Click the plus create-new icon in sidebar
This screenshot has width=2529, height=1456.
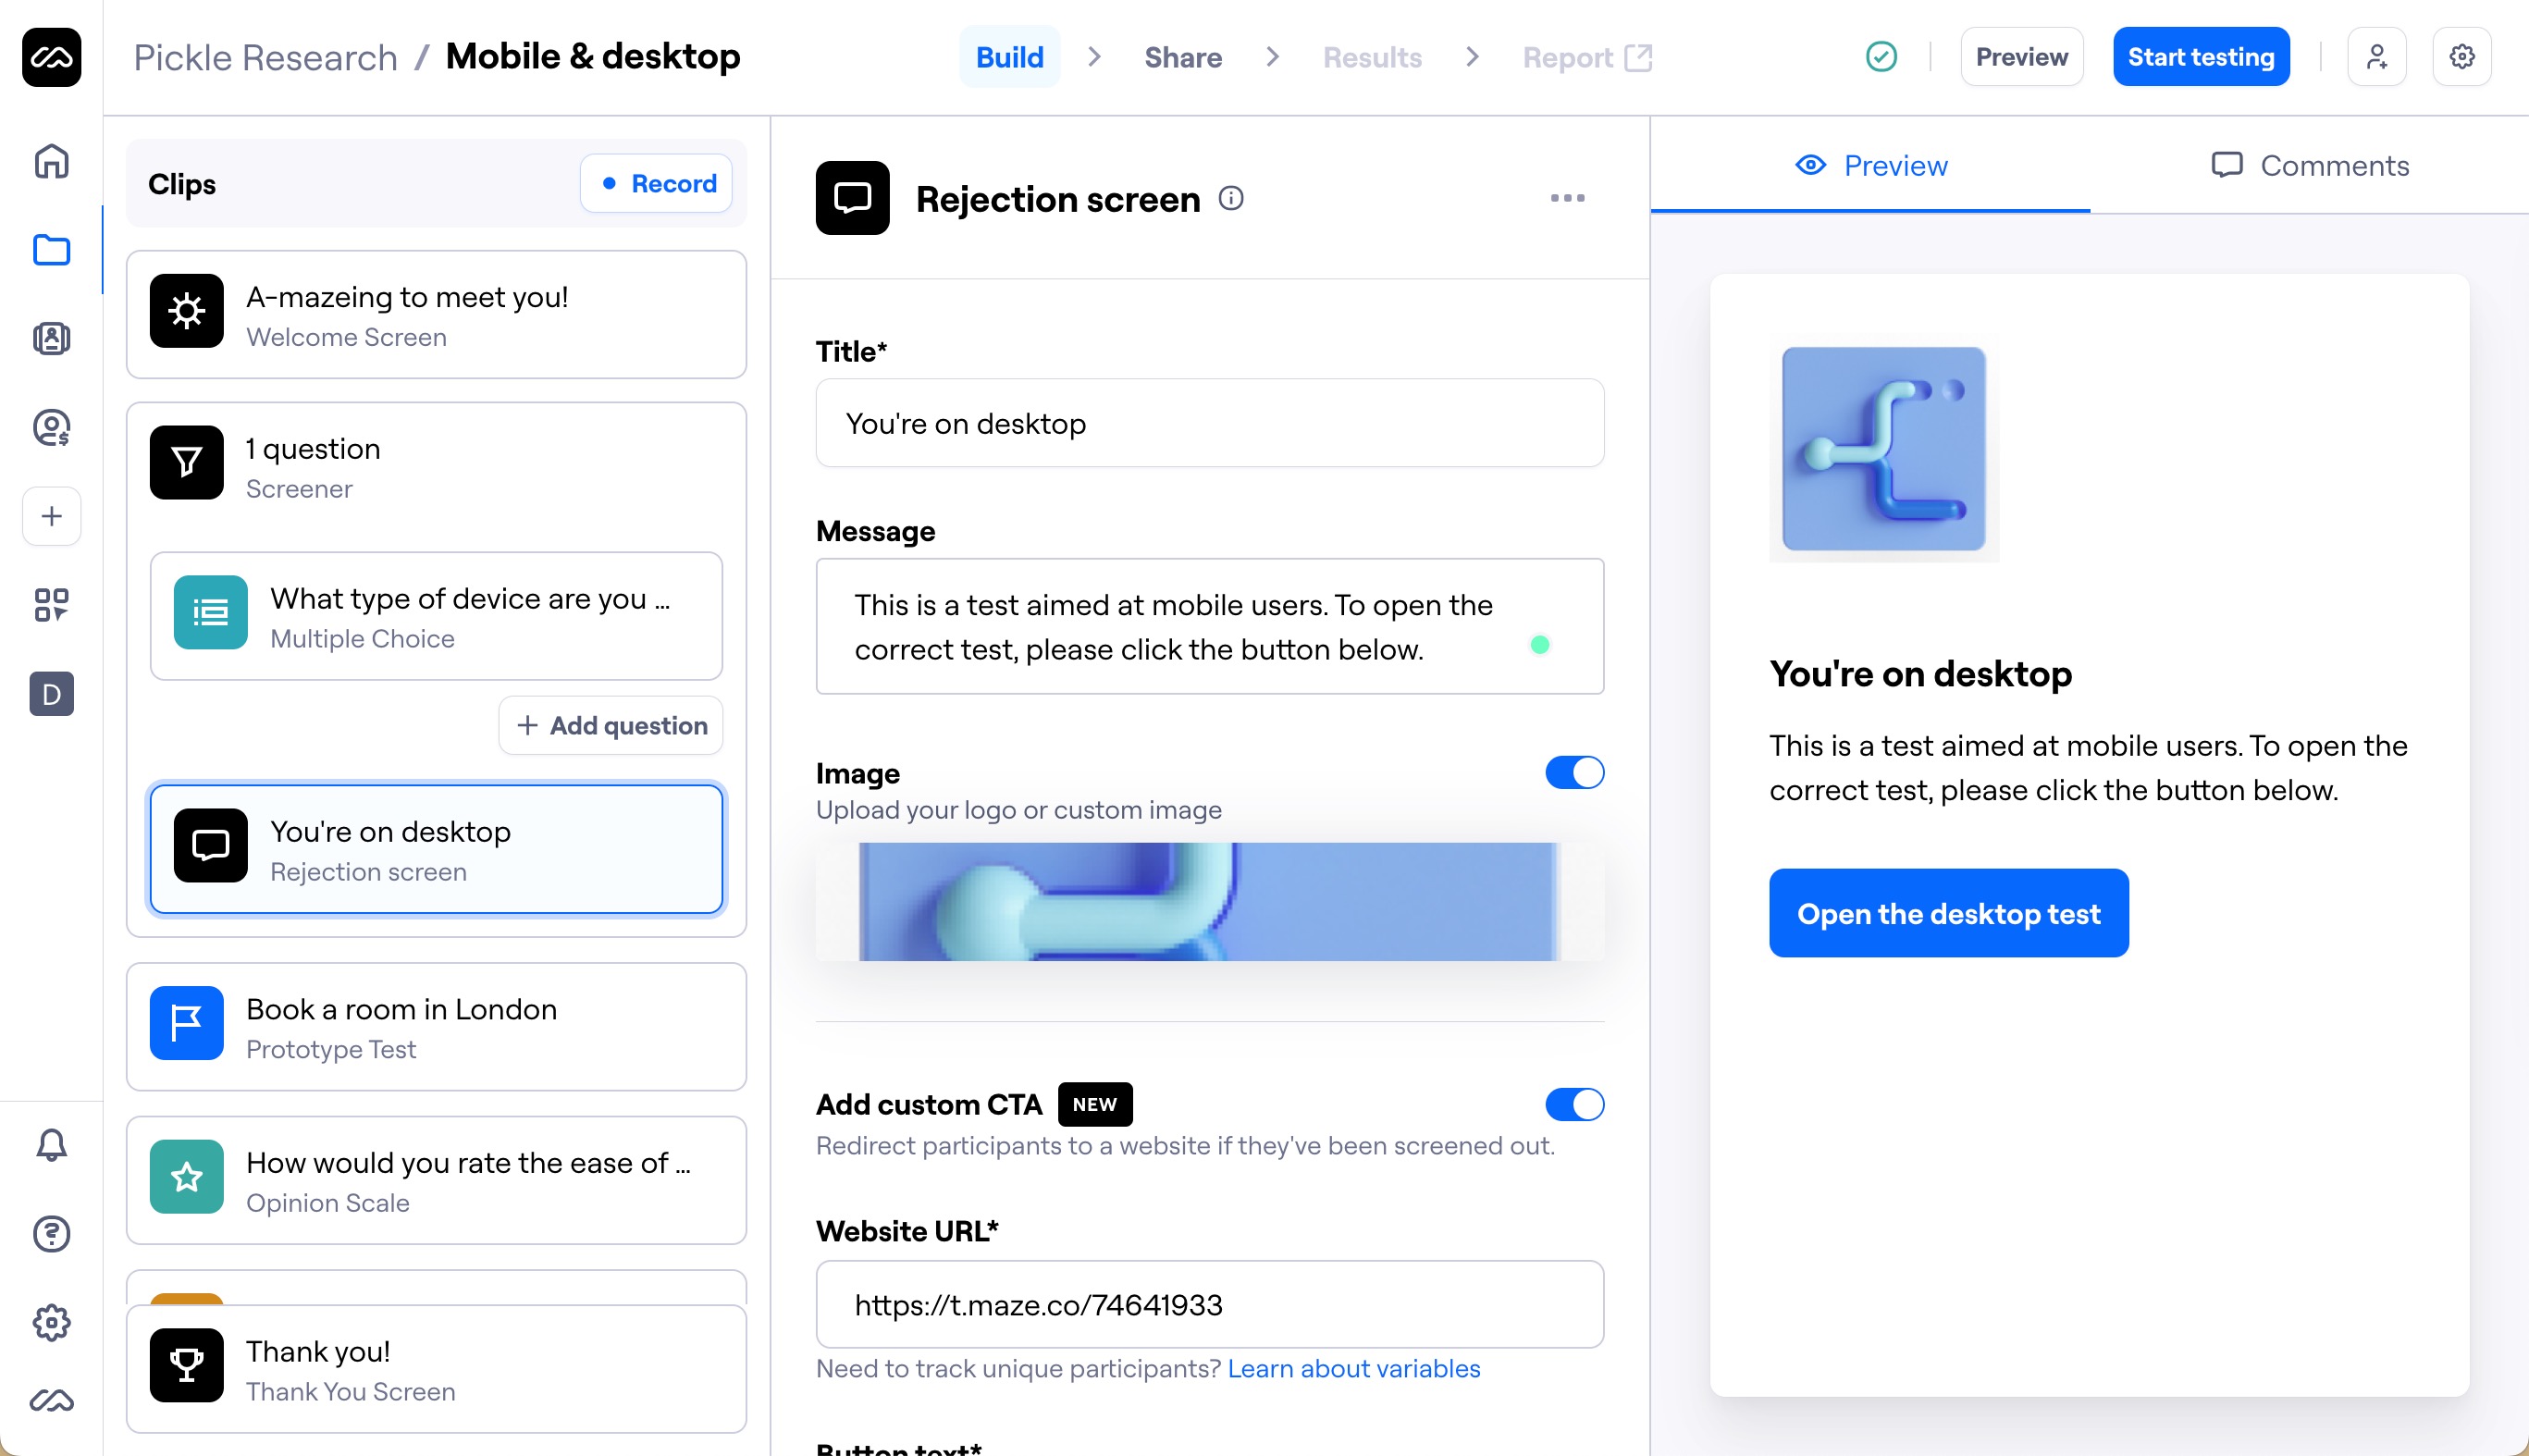pyautogui.click(x=51, y=516)
